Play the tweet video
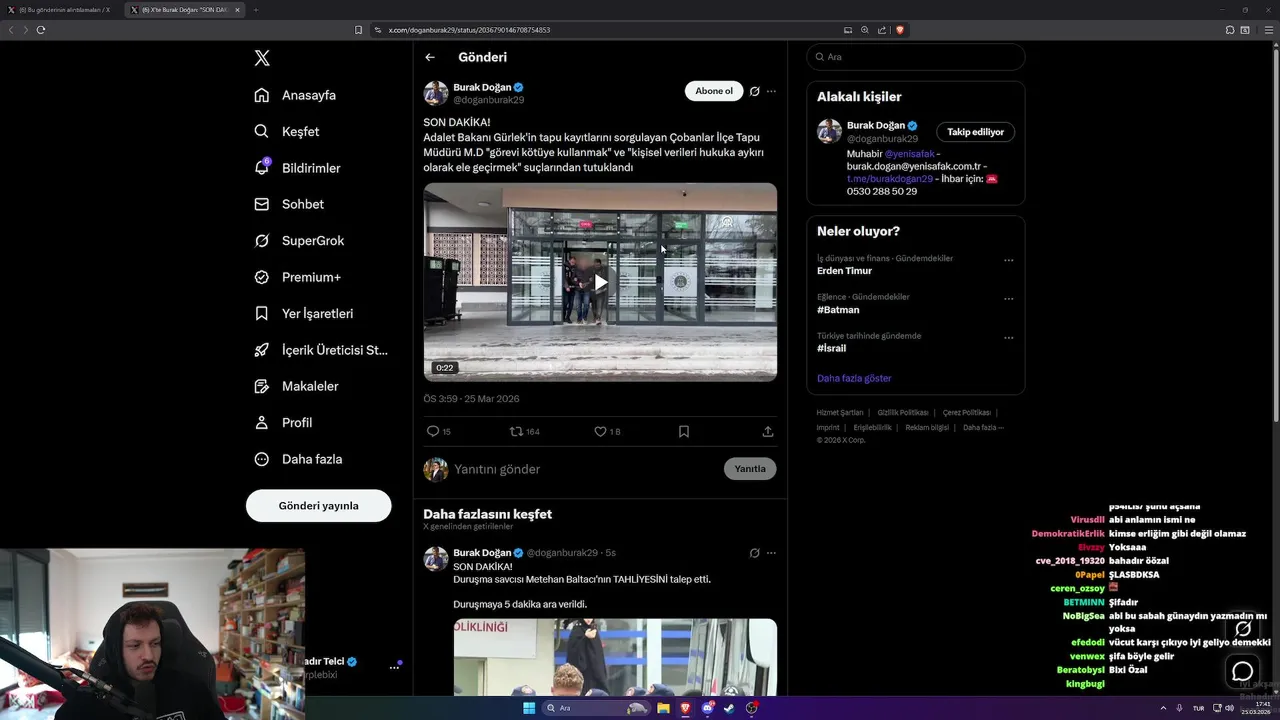Viewport: 1280px width, 720px height. tap(600, 282)
